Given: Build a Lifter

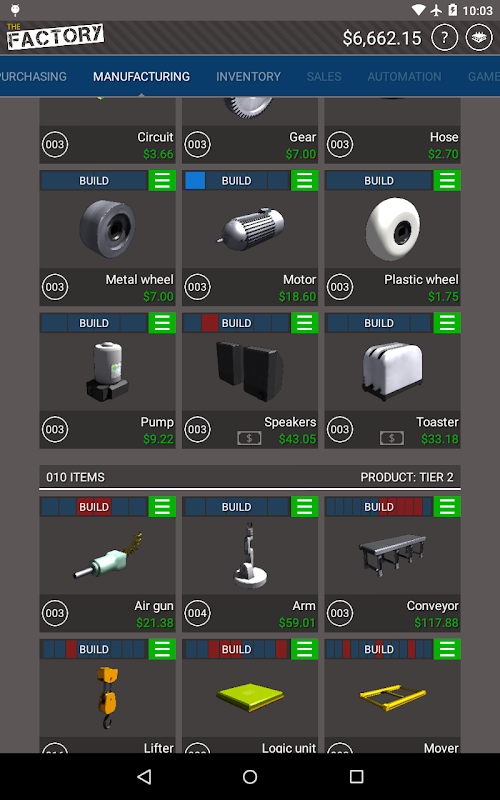Looking at the screenshot, I should point(94,649).
